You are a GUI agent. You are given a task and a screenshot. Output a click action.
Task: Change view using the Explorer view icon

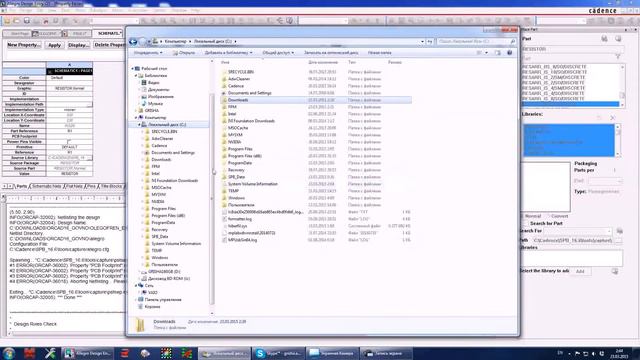(479, 53)
